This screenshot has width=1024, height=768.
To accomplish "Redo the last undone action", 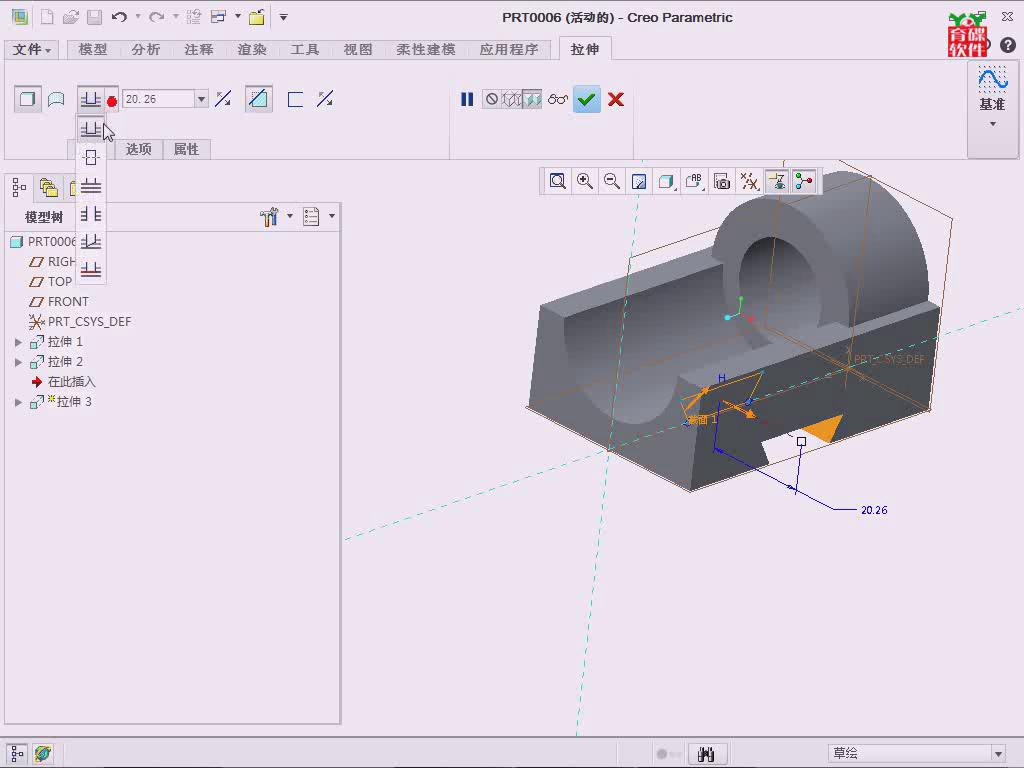I will tap(157, 17).
